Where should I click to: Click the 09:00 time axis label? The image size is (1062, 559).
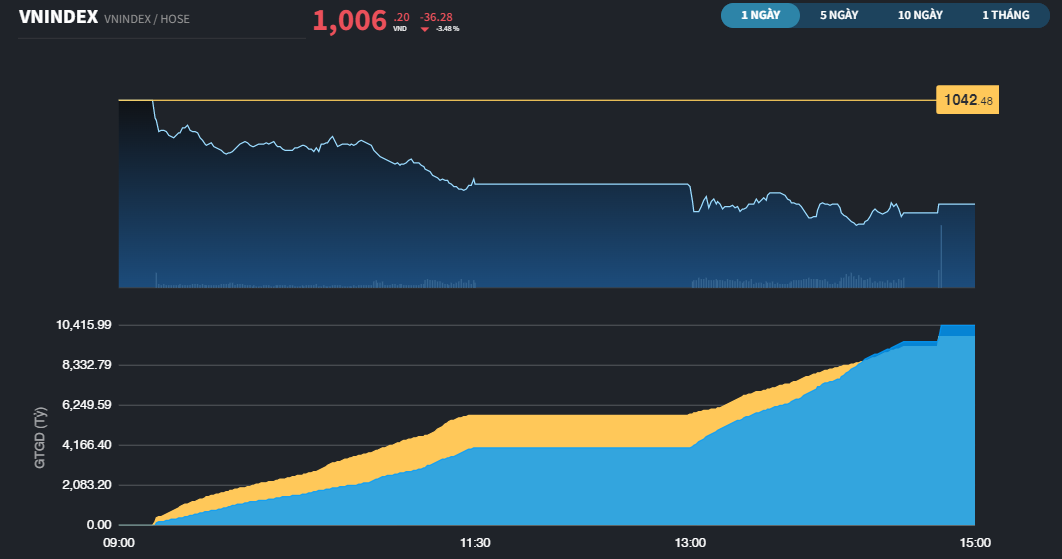pyautogui.click(x=119, y=543)
